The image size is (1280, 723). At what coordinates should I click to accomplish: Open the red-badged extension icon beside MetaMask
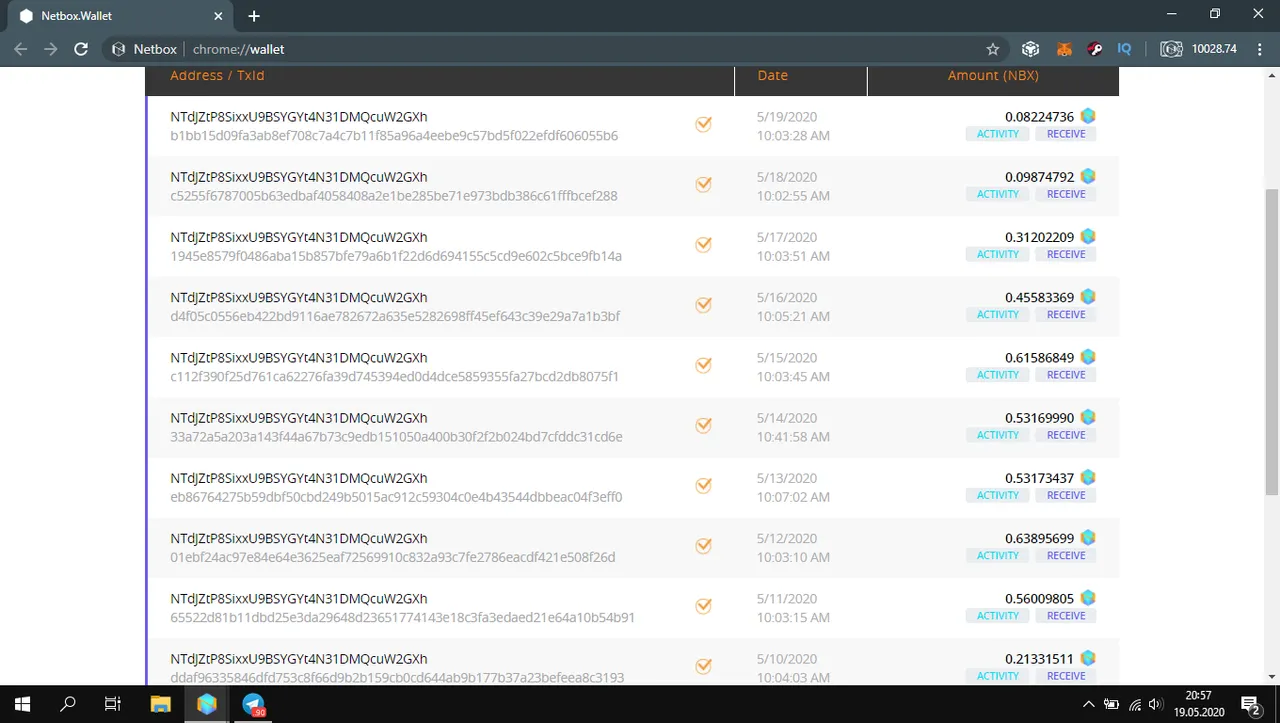(x=1095, y=49)
